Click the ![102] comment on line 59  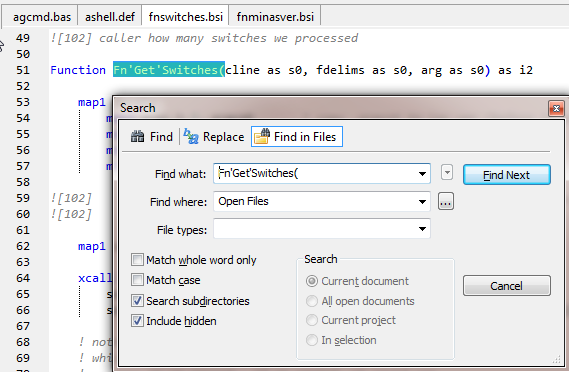[71, 198]
